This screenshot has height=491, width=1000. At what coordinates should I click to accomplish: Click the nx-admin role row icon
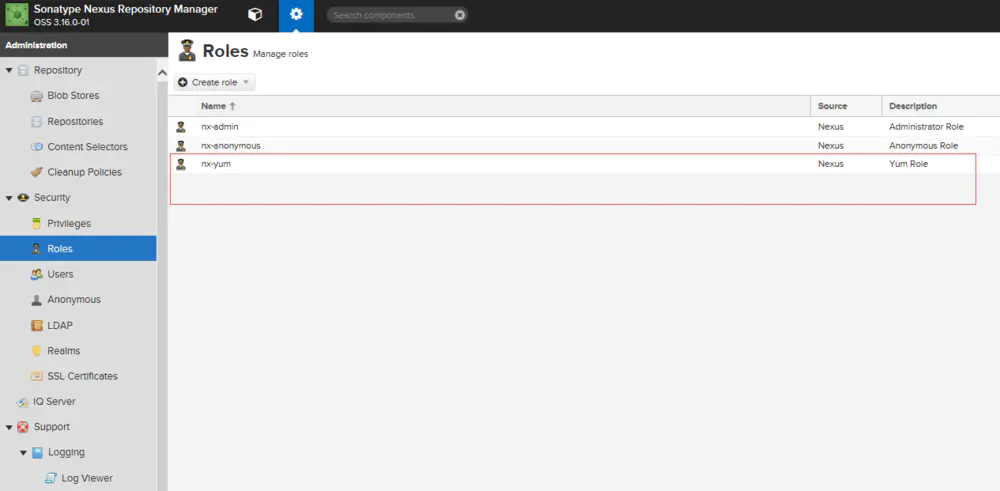pos(181,127)
